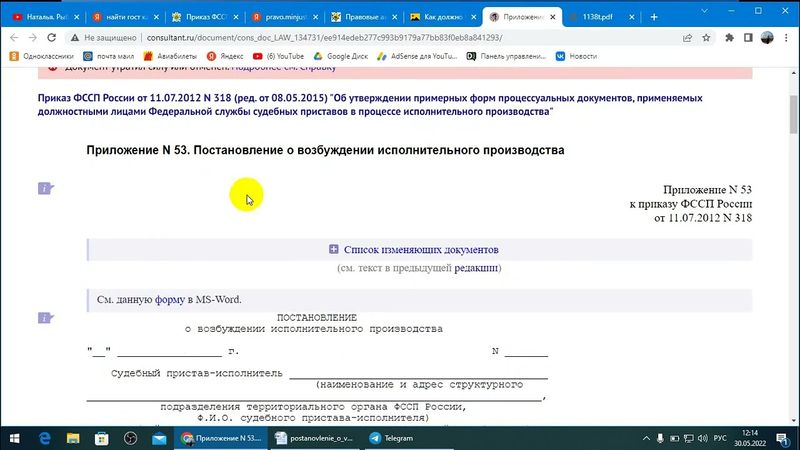Screen dimensions: 800x450
Task: Open the Новости VK bookmark
Action: [x=577, y=56]
